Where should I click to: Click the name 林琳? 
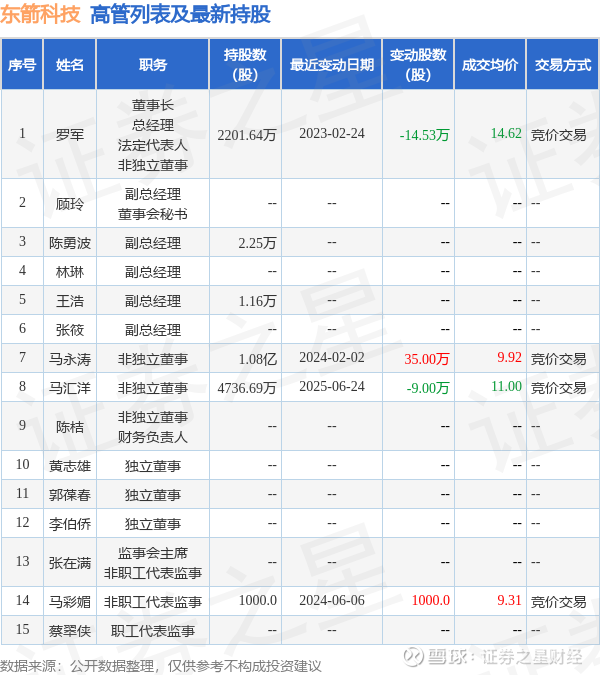70,272
